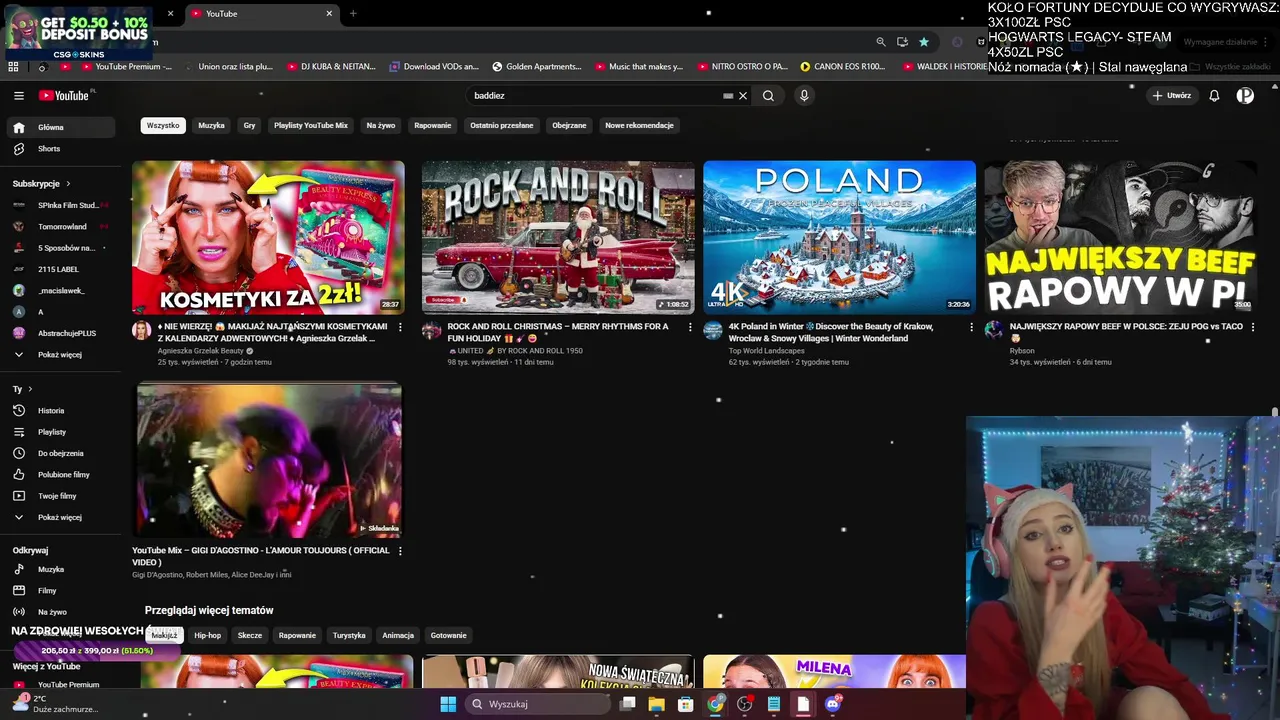Open the YouTube hamburger guide menu

(x=19, y=96)
